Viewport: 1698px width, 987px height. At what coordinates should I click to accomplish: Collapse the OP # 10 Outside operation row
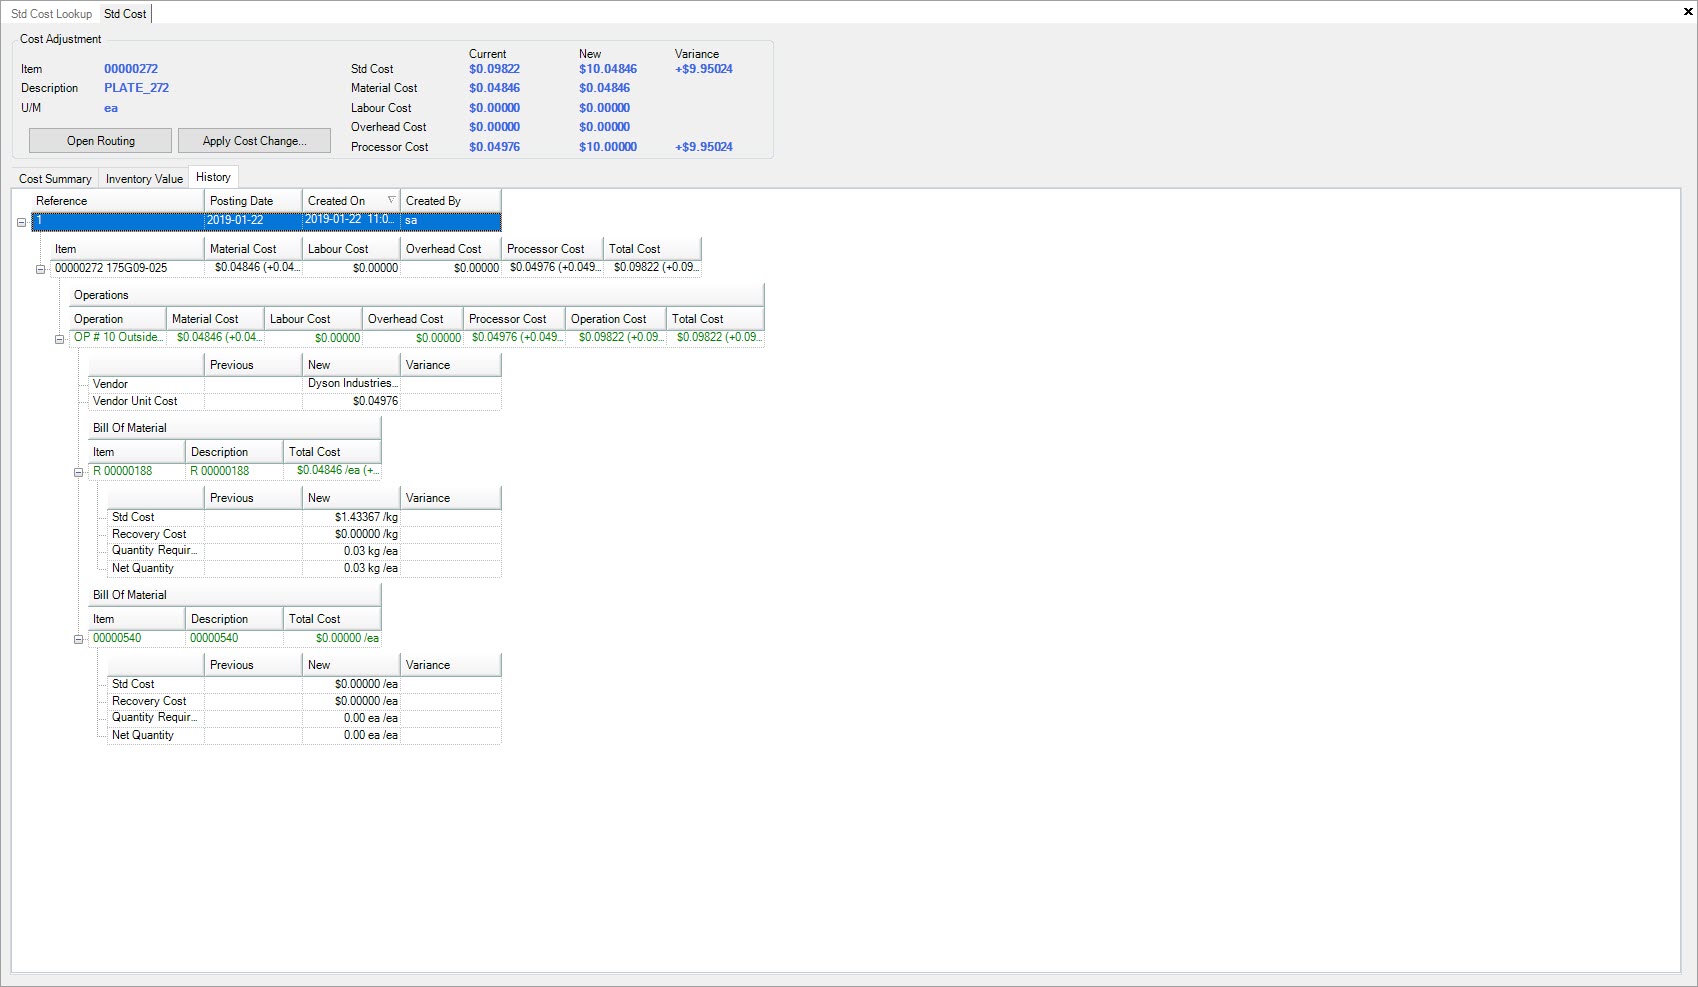[59, 339]
